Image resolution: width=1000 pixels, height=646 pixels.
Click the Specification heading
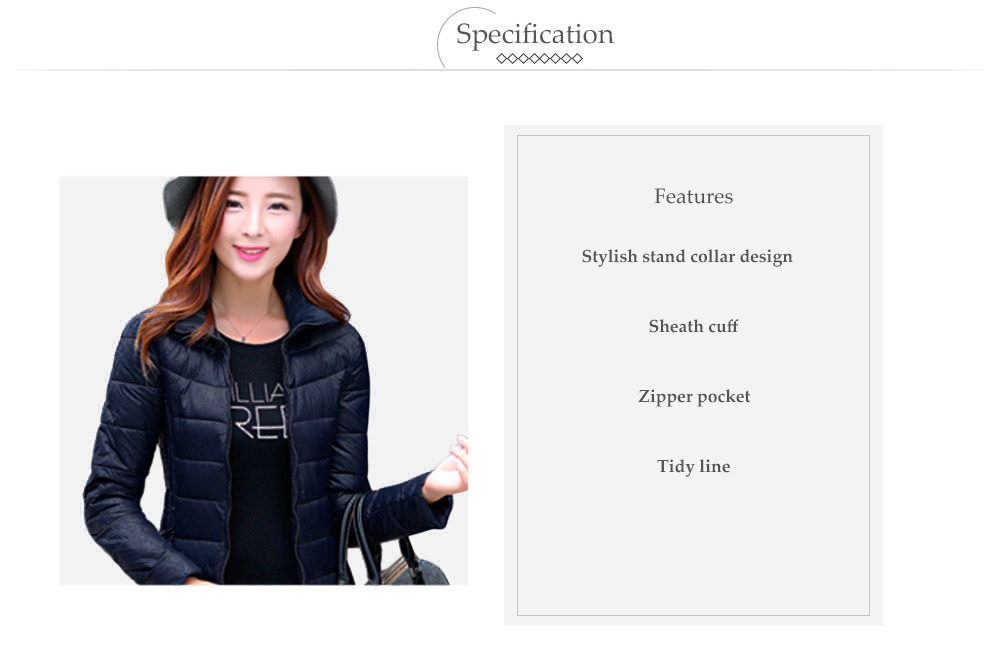pos(534,34)
